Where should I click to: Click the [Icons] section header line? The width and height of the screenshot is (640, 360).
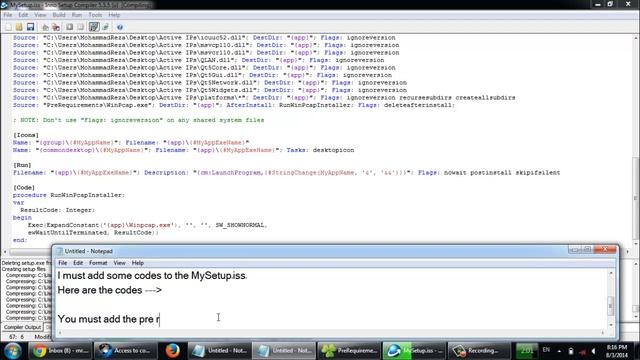click(x=26, y=135)
